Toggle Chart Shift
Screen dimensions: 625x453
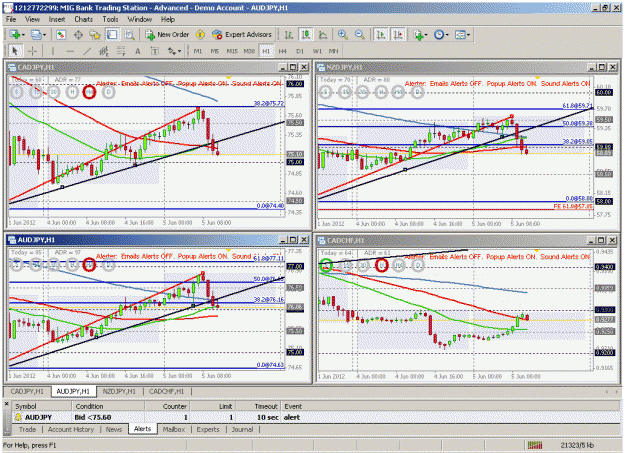coord(398,35)
